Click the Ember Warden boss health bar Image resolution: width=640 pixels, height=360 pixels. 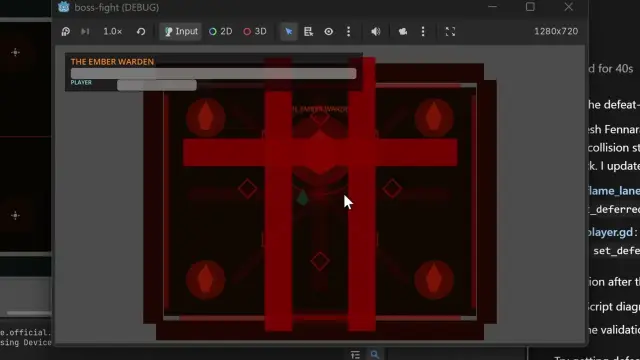pyautogui.click(x=213, y=73)
